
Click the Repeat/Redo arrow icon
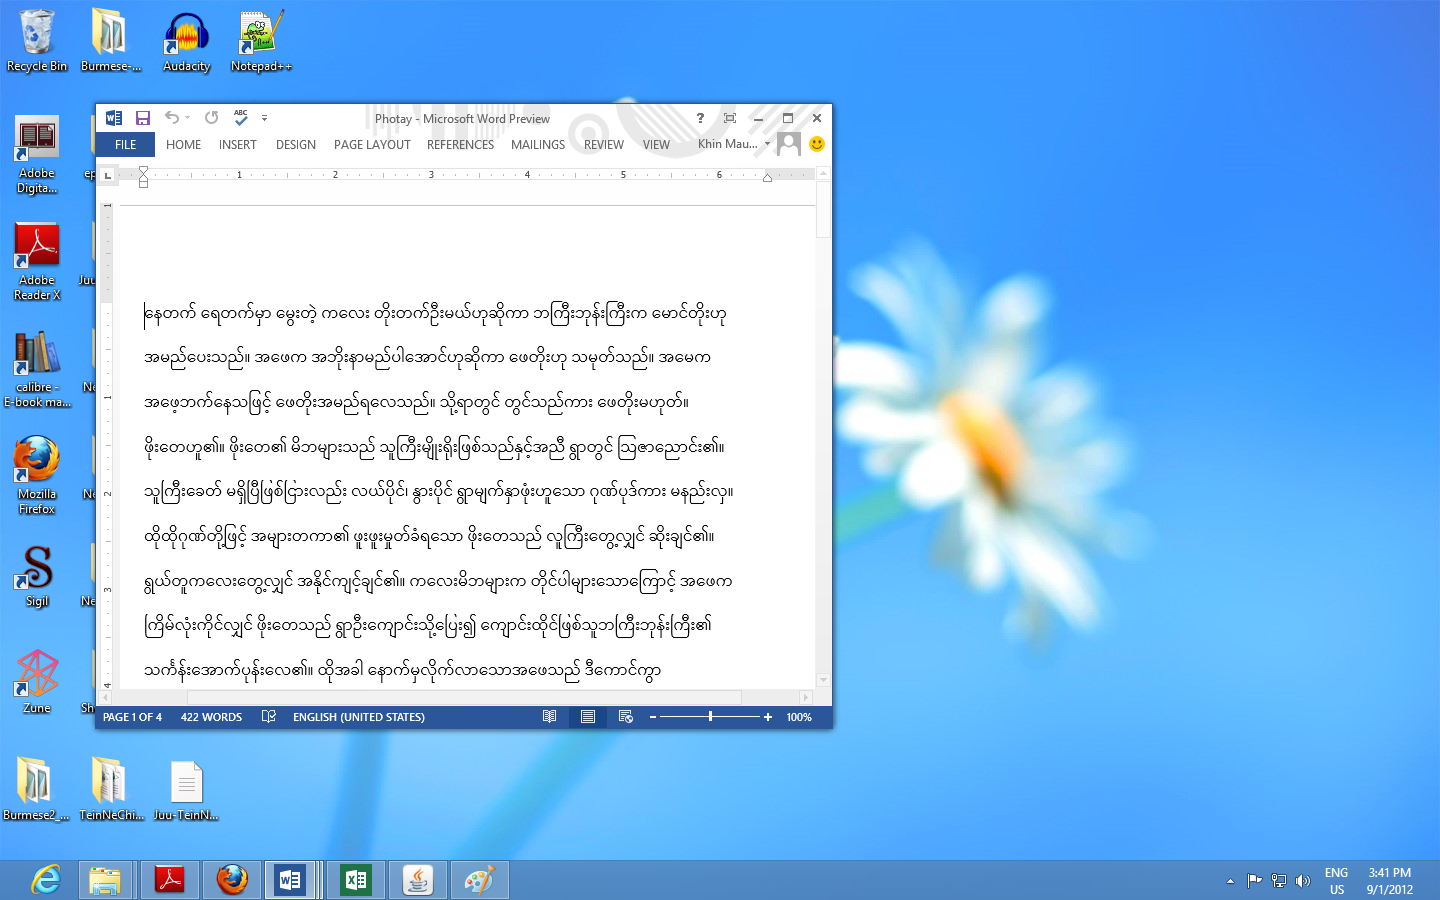[212, 118]
